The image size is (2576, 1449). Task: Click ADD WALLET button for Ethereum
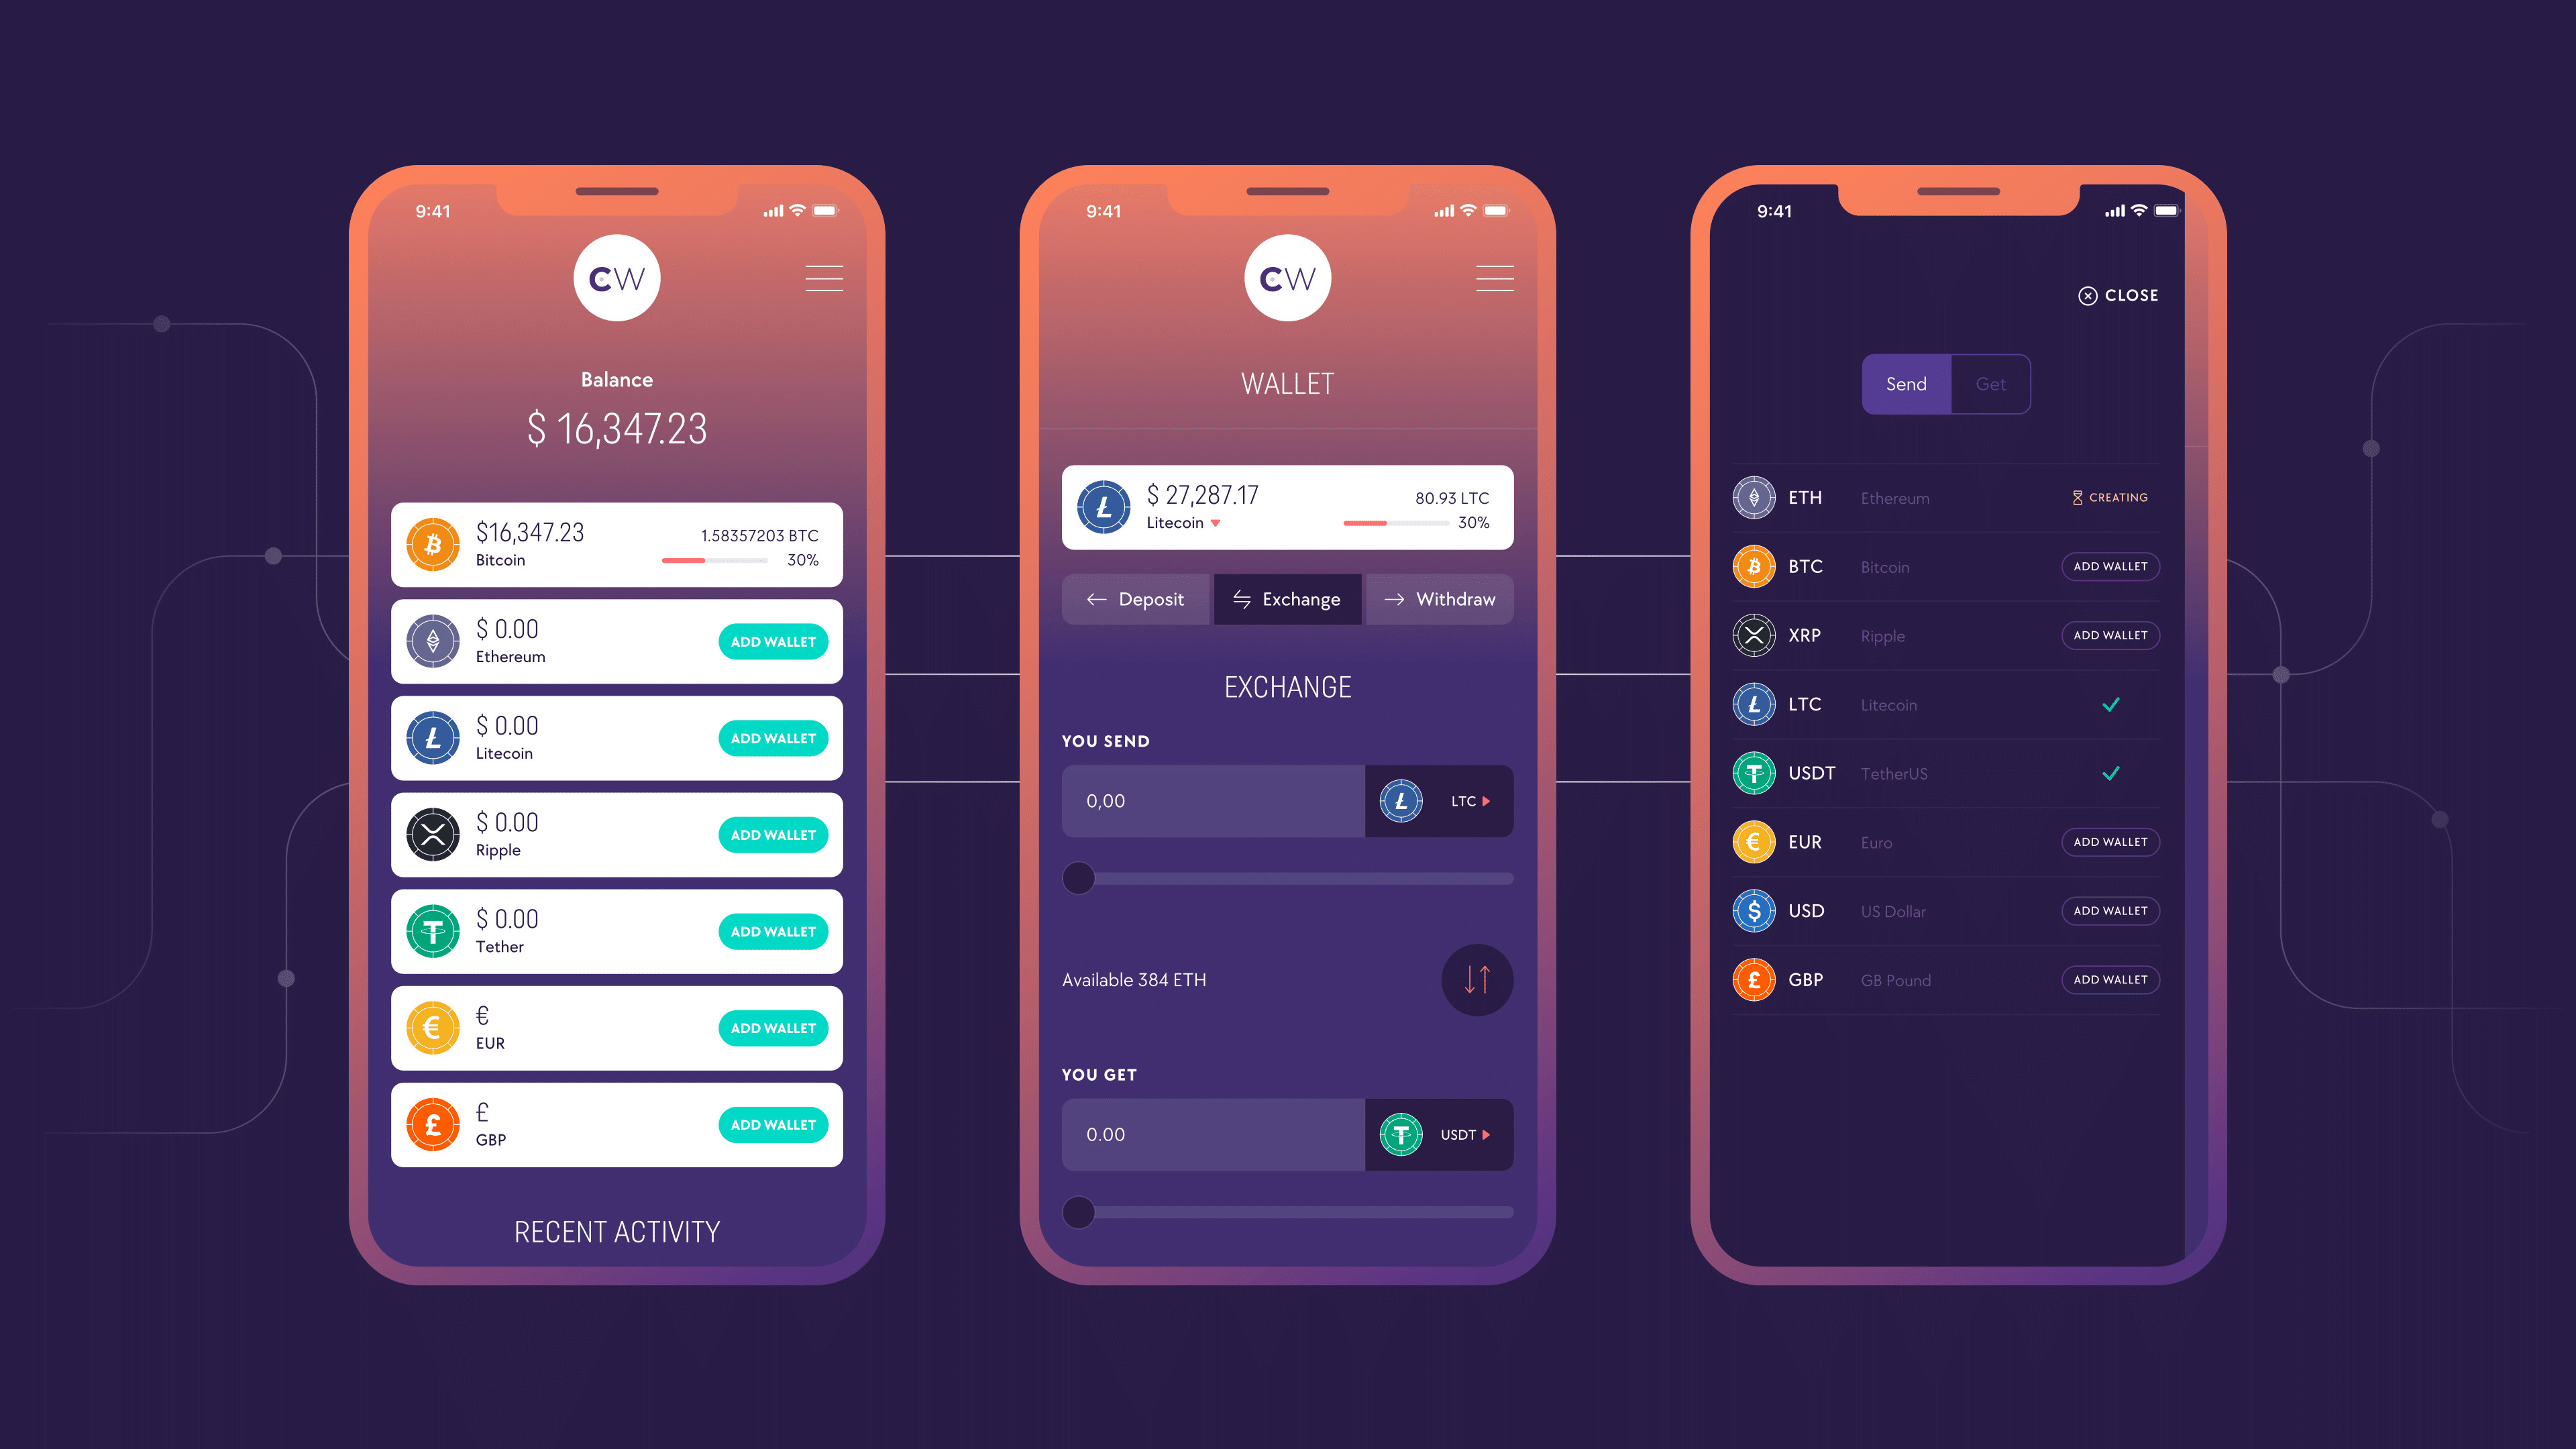(771, 641)
